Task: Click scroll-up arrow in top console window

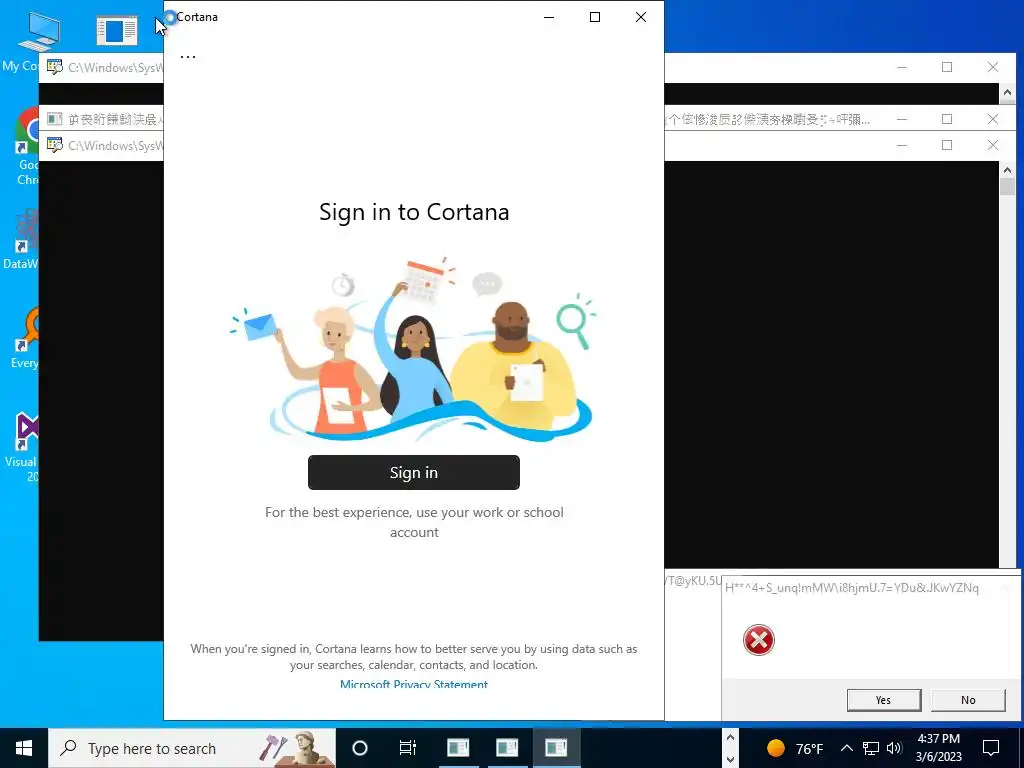Action: 1007,93
